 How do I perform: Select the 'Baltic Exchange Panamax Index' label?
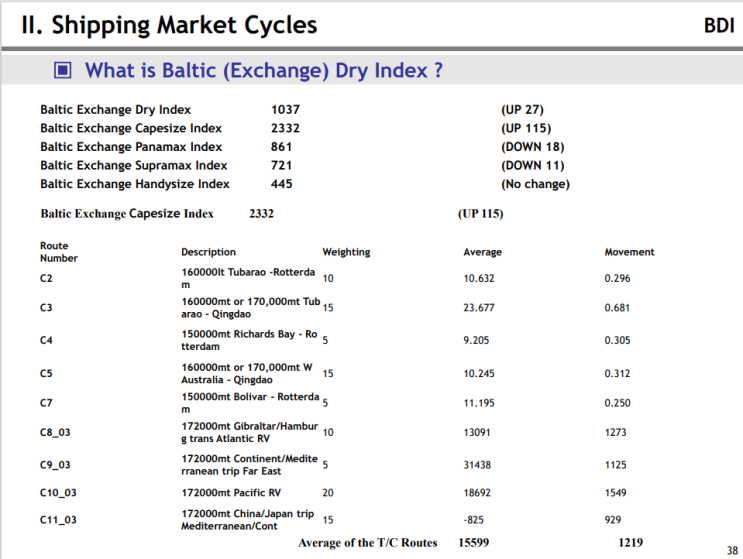tap(131, 147)
